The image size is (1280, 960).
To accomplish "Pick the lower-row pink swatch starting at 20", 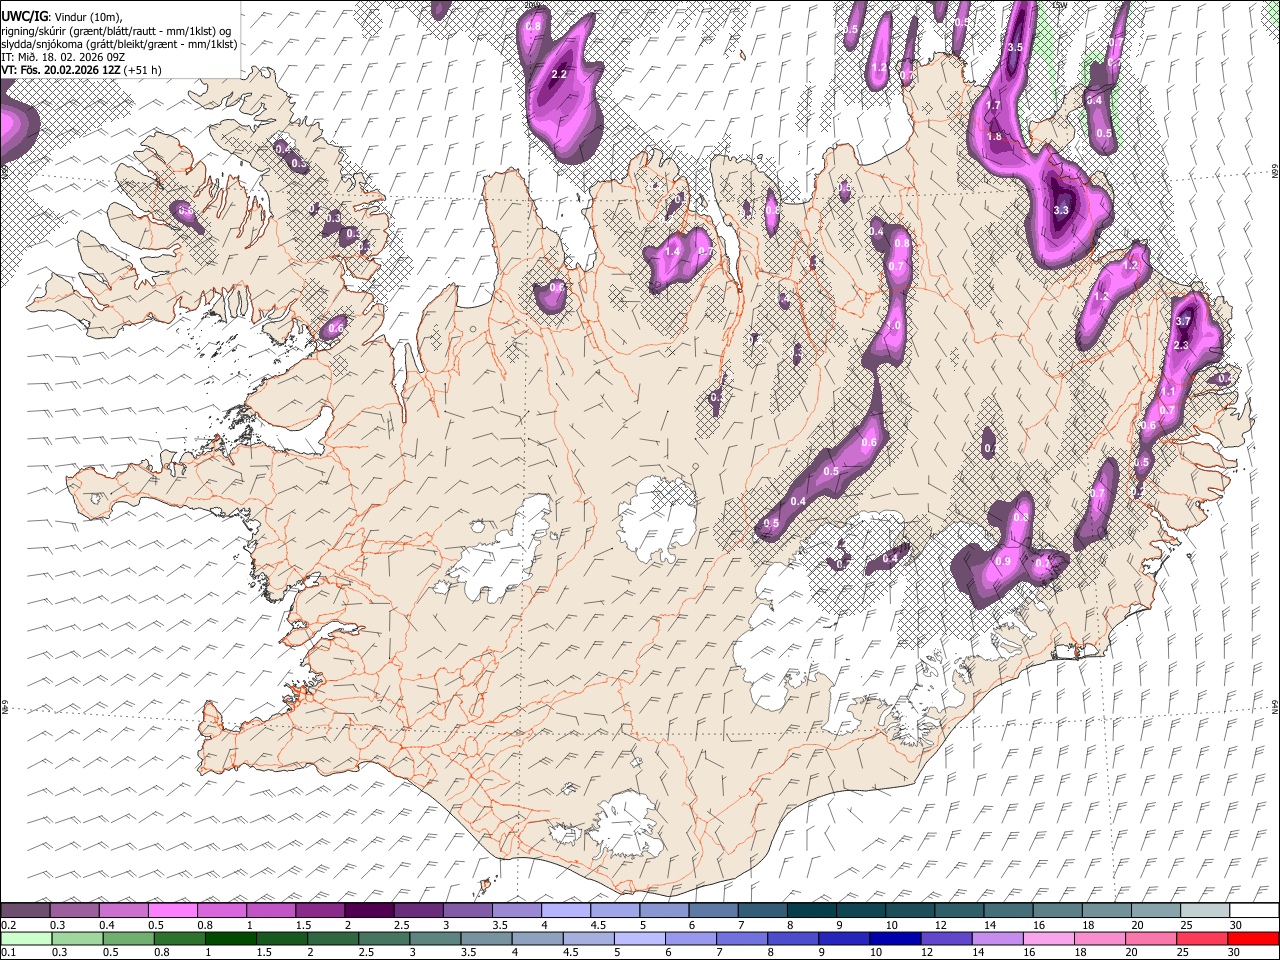I will point(1150,938).
